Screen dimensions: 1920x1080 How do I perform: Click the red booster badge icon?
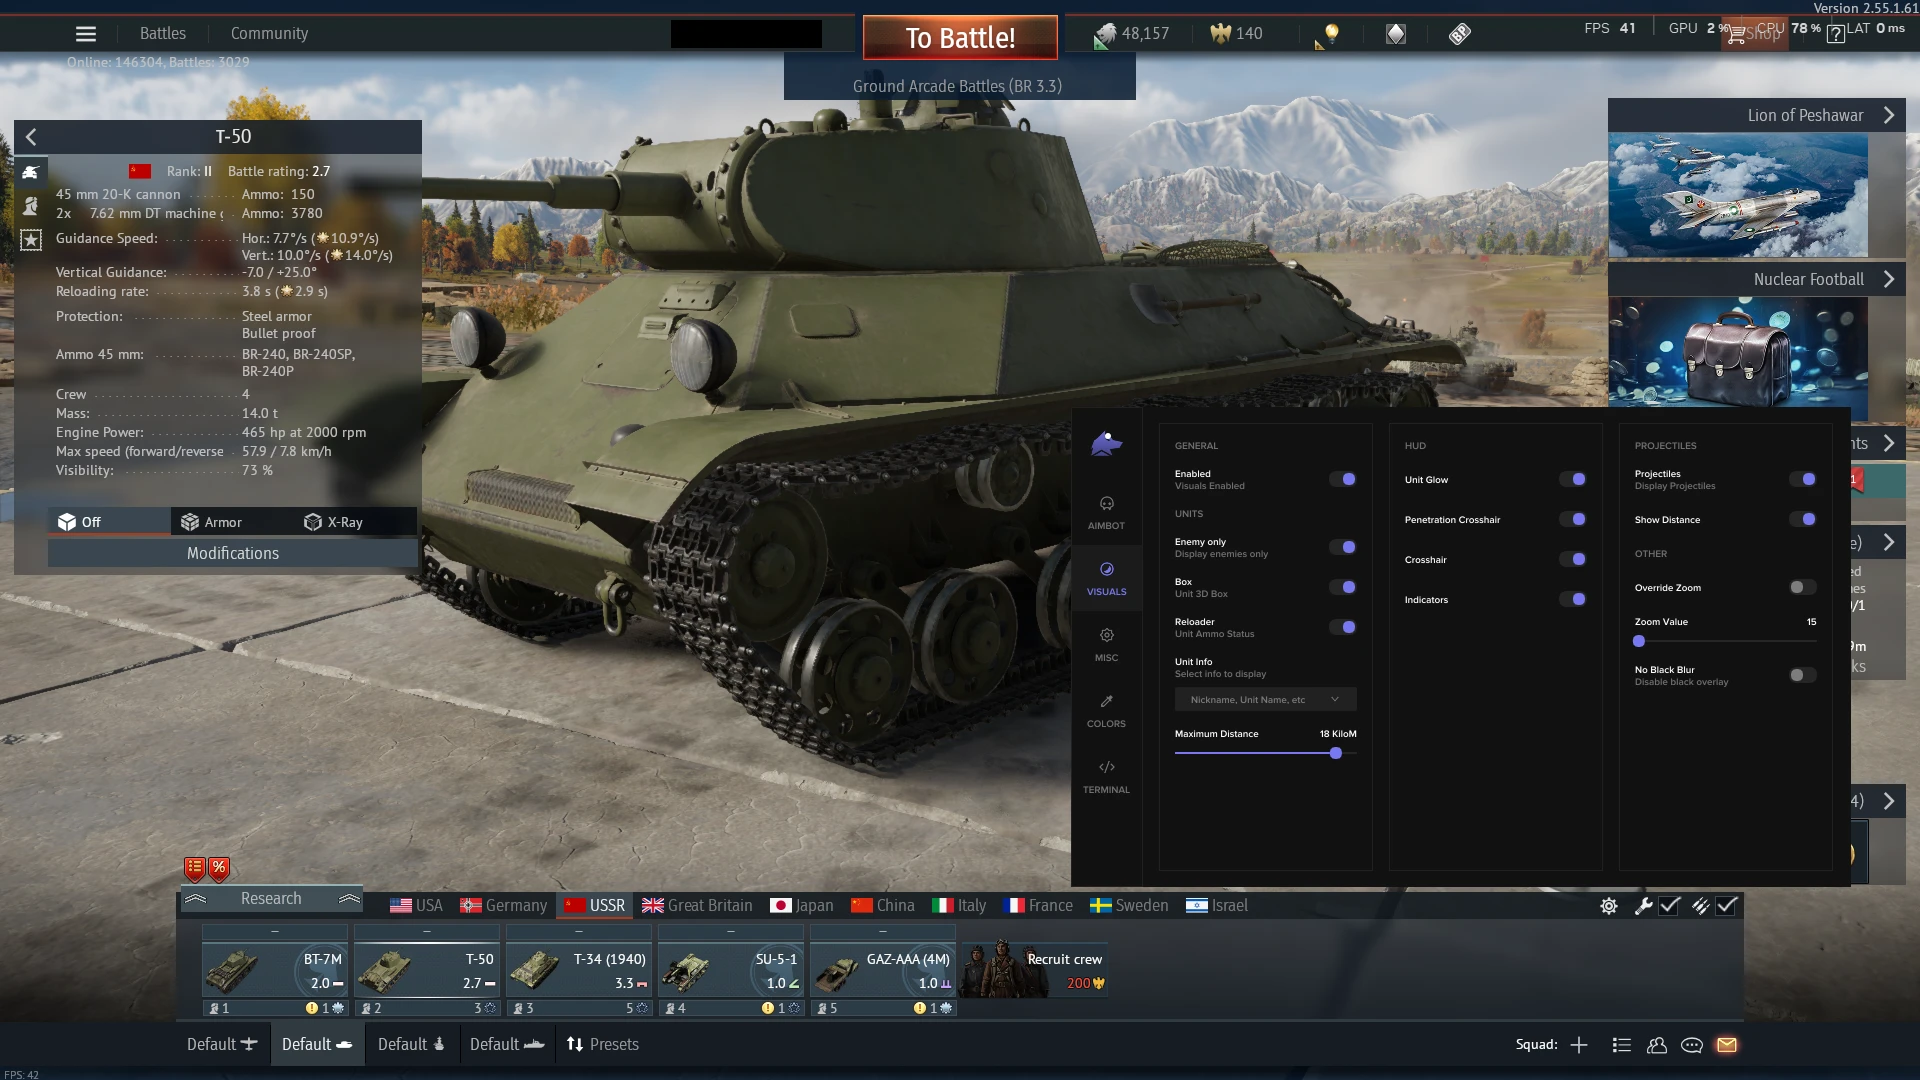(x=195, y=869)
